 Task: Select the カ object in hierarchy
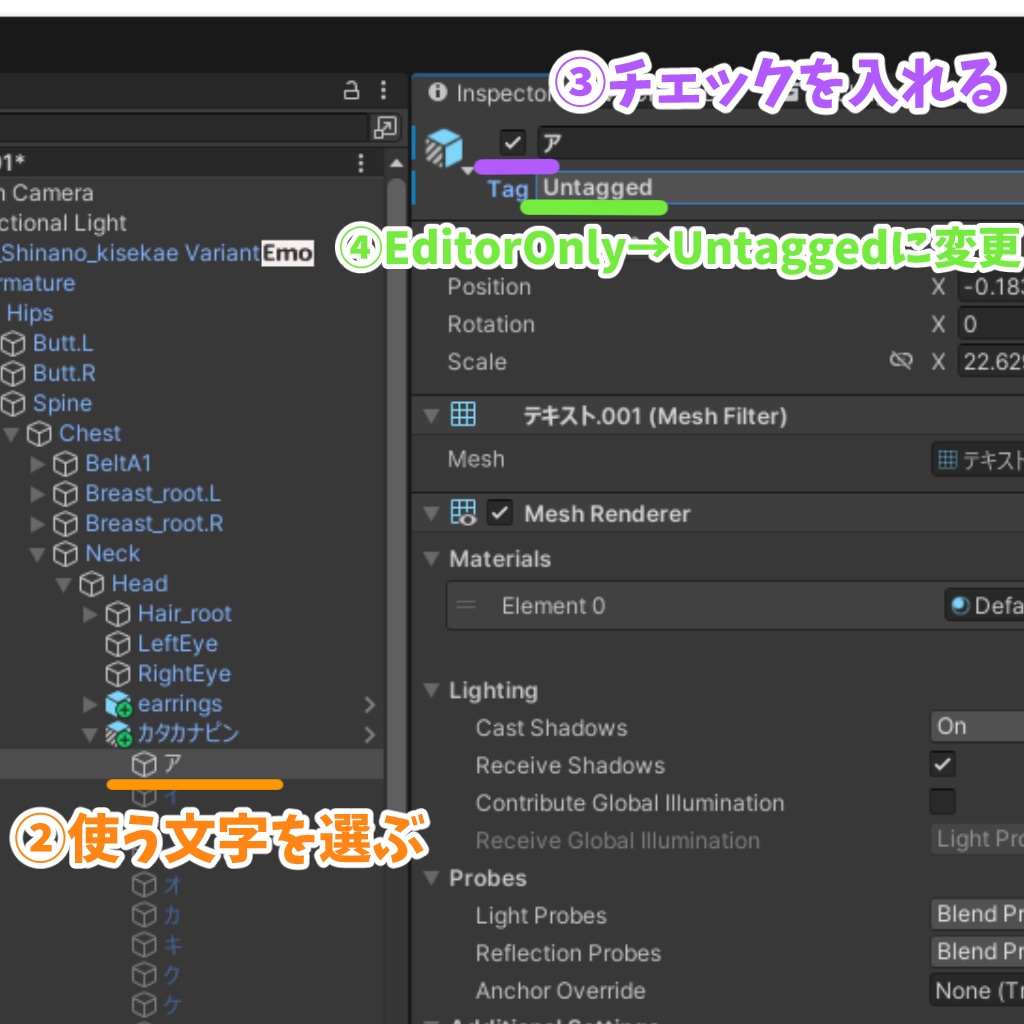[172, 915]
